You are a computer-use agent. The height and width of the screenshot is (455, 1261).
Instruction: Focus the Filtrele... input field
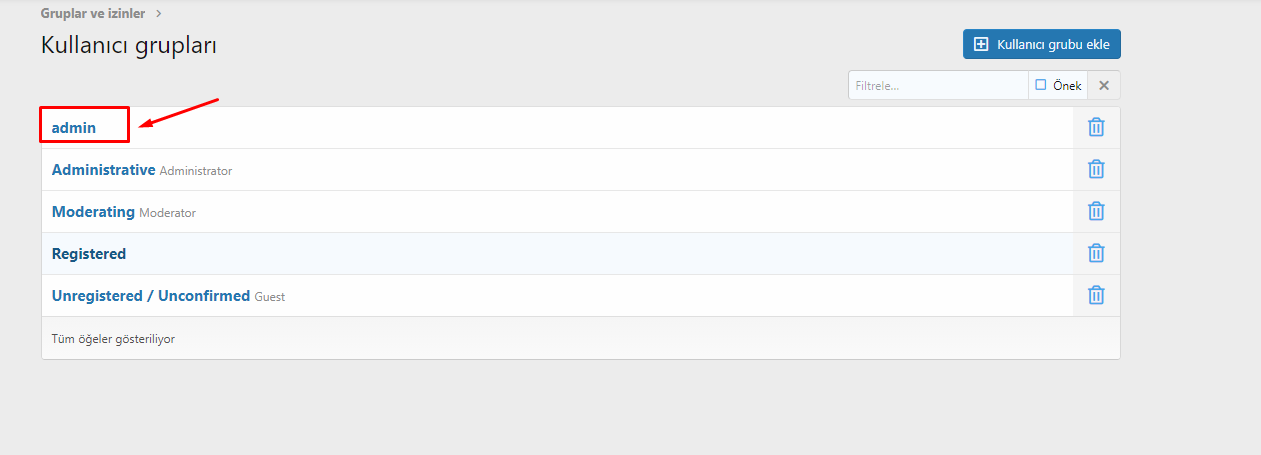(x=938, y=85)
